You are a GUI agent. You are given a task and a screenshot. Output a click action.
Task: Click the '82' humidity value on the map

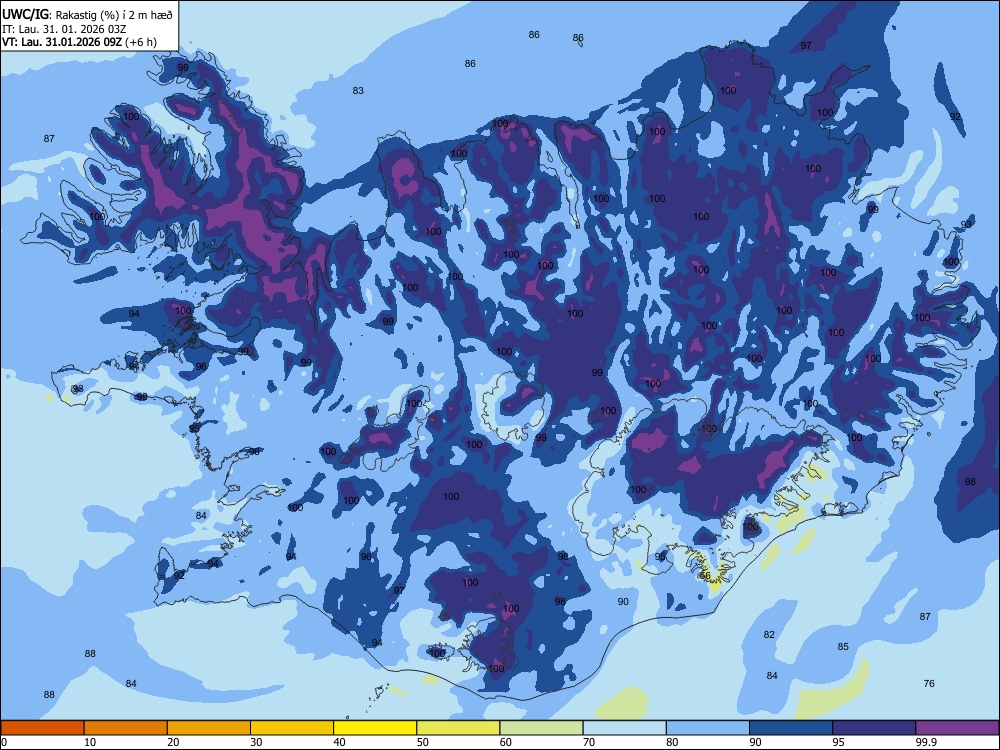(769, 634)
